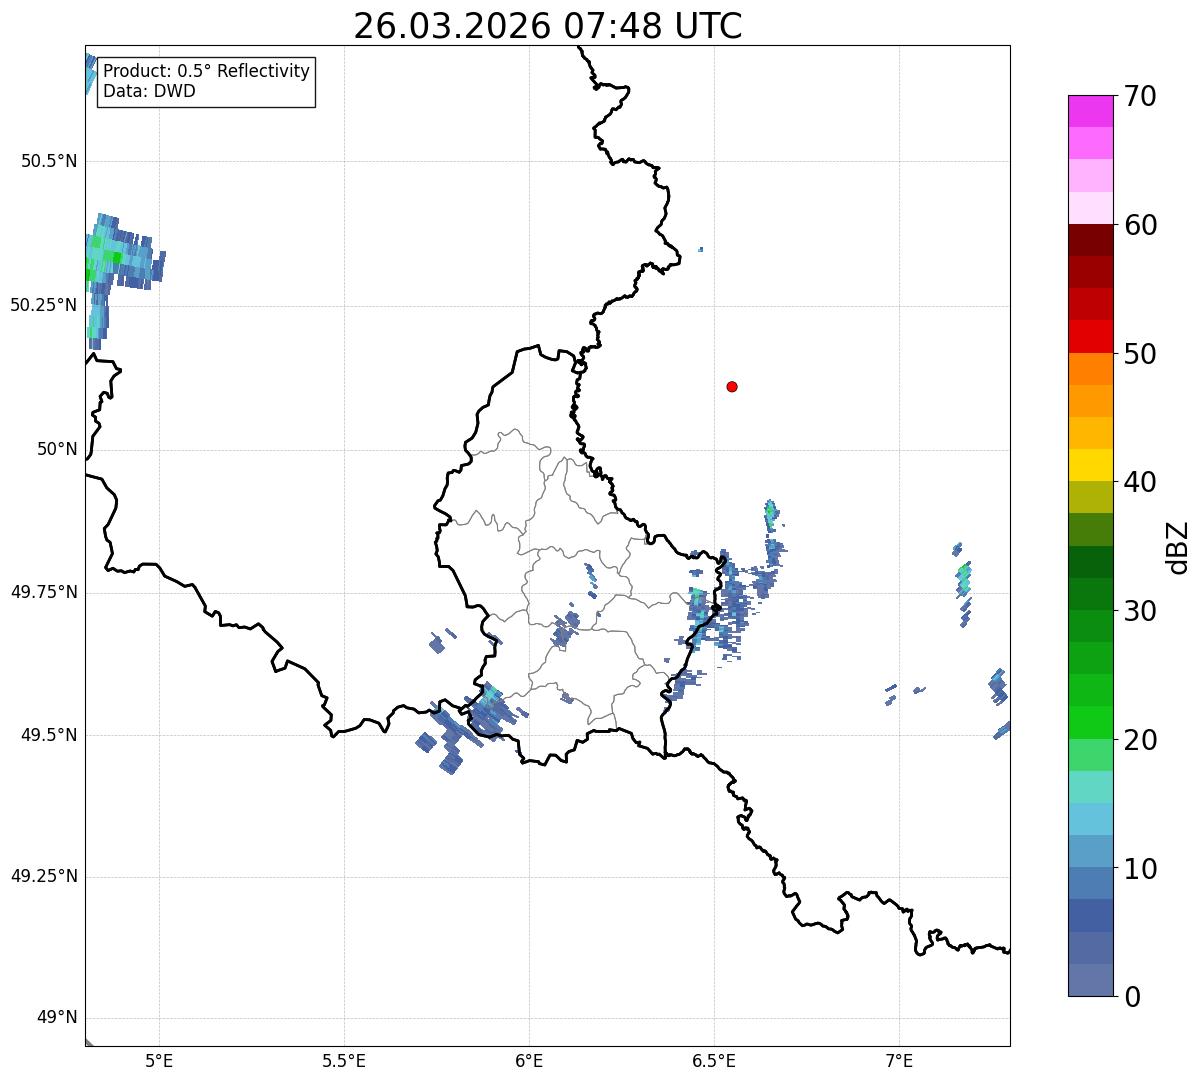Select the 49.25°N latitude label
Image resolution: width=1202 pixels, height=1081 pixels.
tap(44, 877)
